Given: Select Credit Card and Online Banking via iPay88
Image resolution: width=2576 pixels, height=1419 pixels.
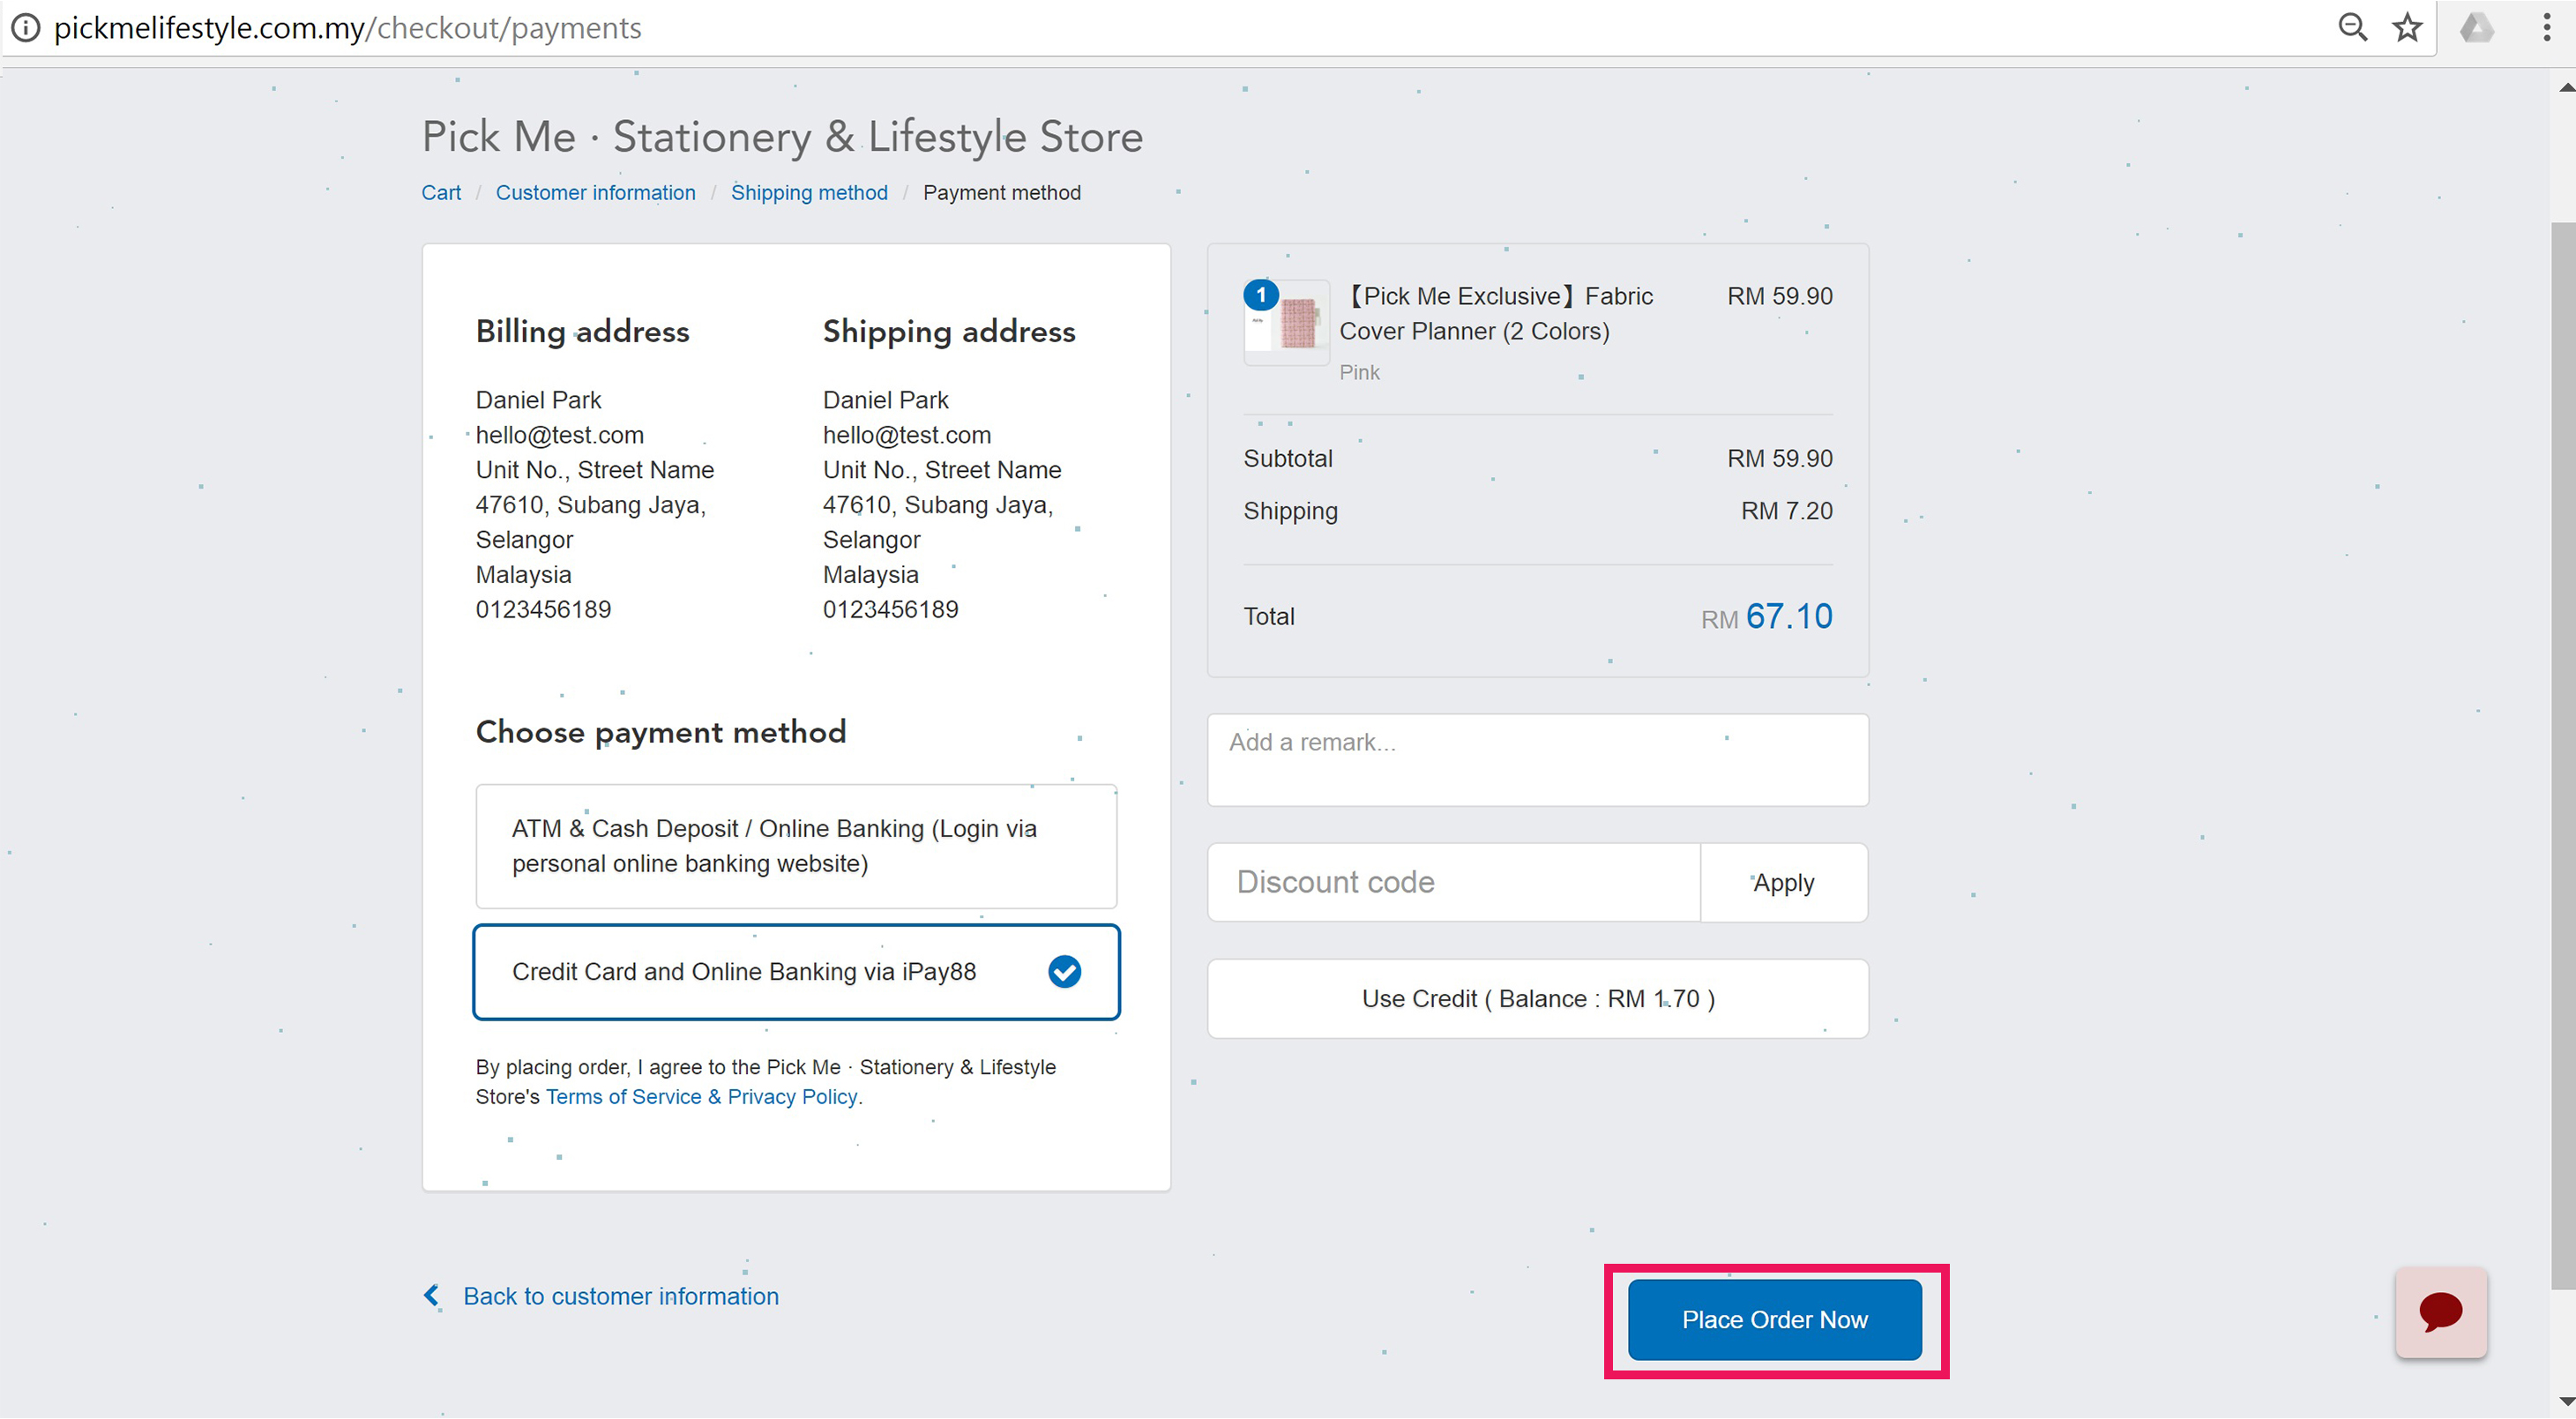Looking at the screenshot, I should click(x=796, y=972).
